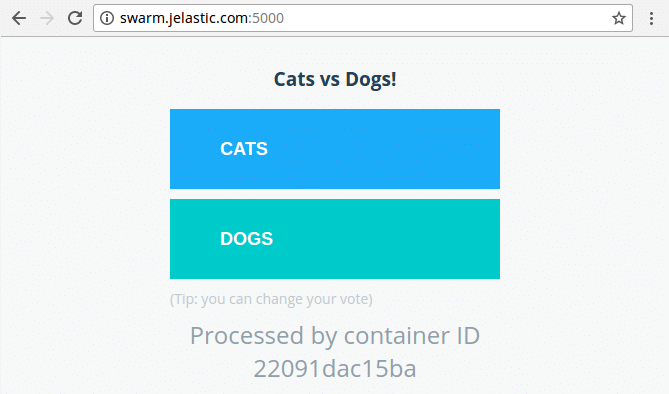Vote for DOGS
This screenshot has width=669, height=394.
click(335, 239)
